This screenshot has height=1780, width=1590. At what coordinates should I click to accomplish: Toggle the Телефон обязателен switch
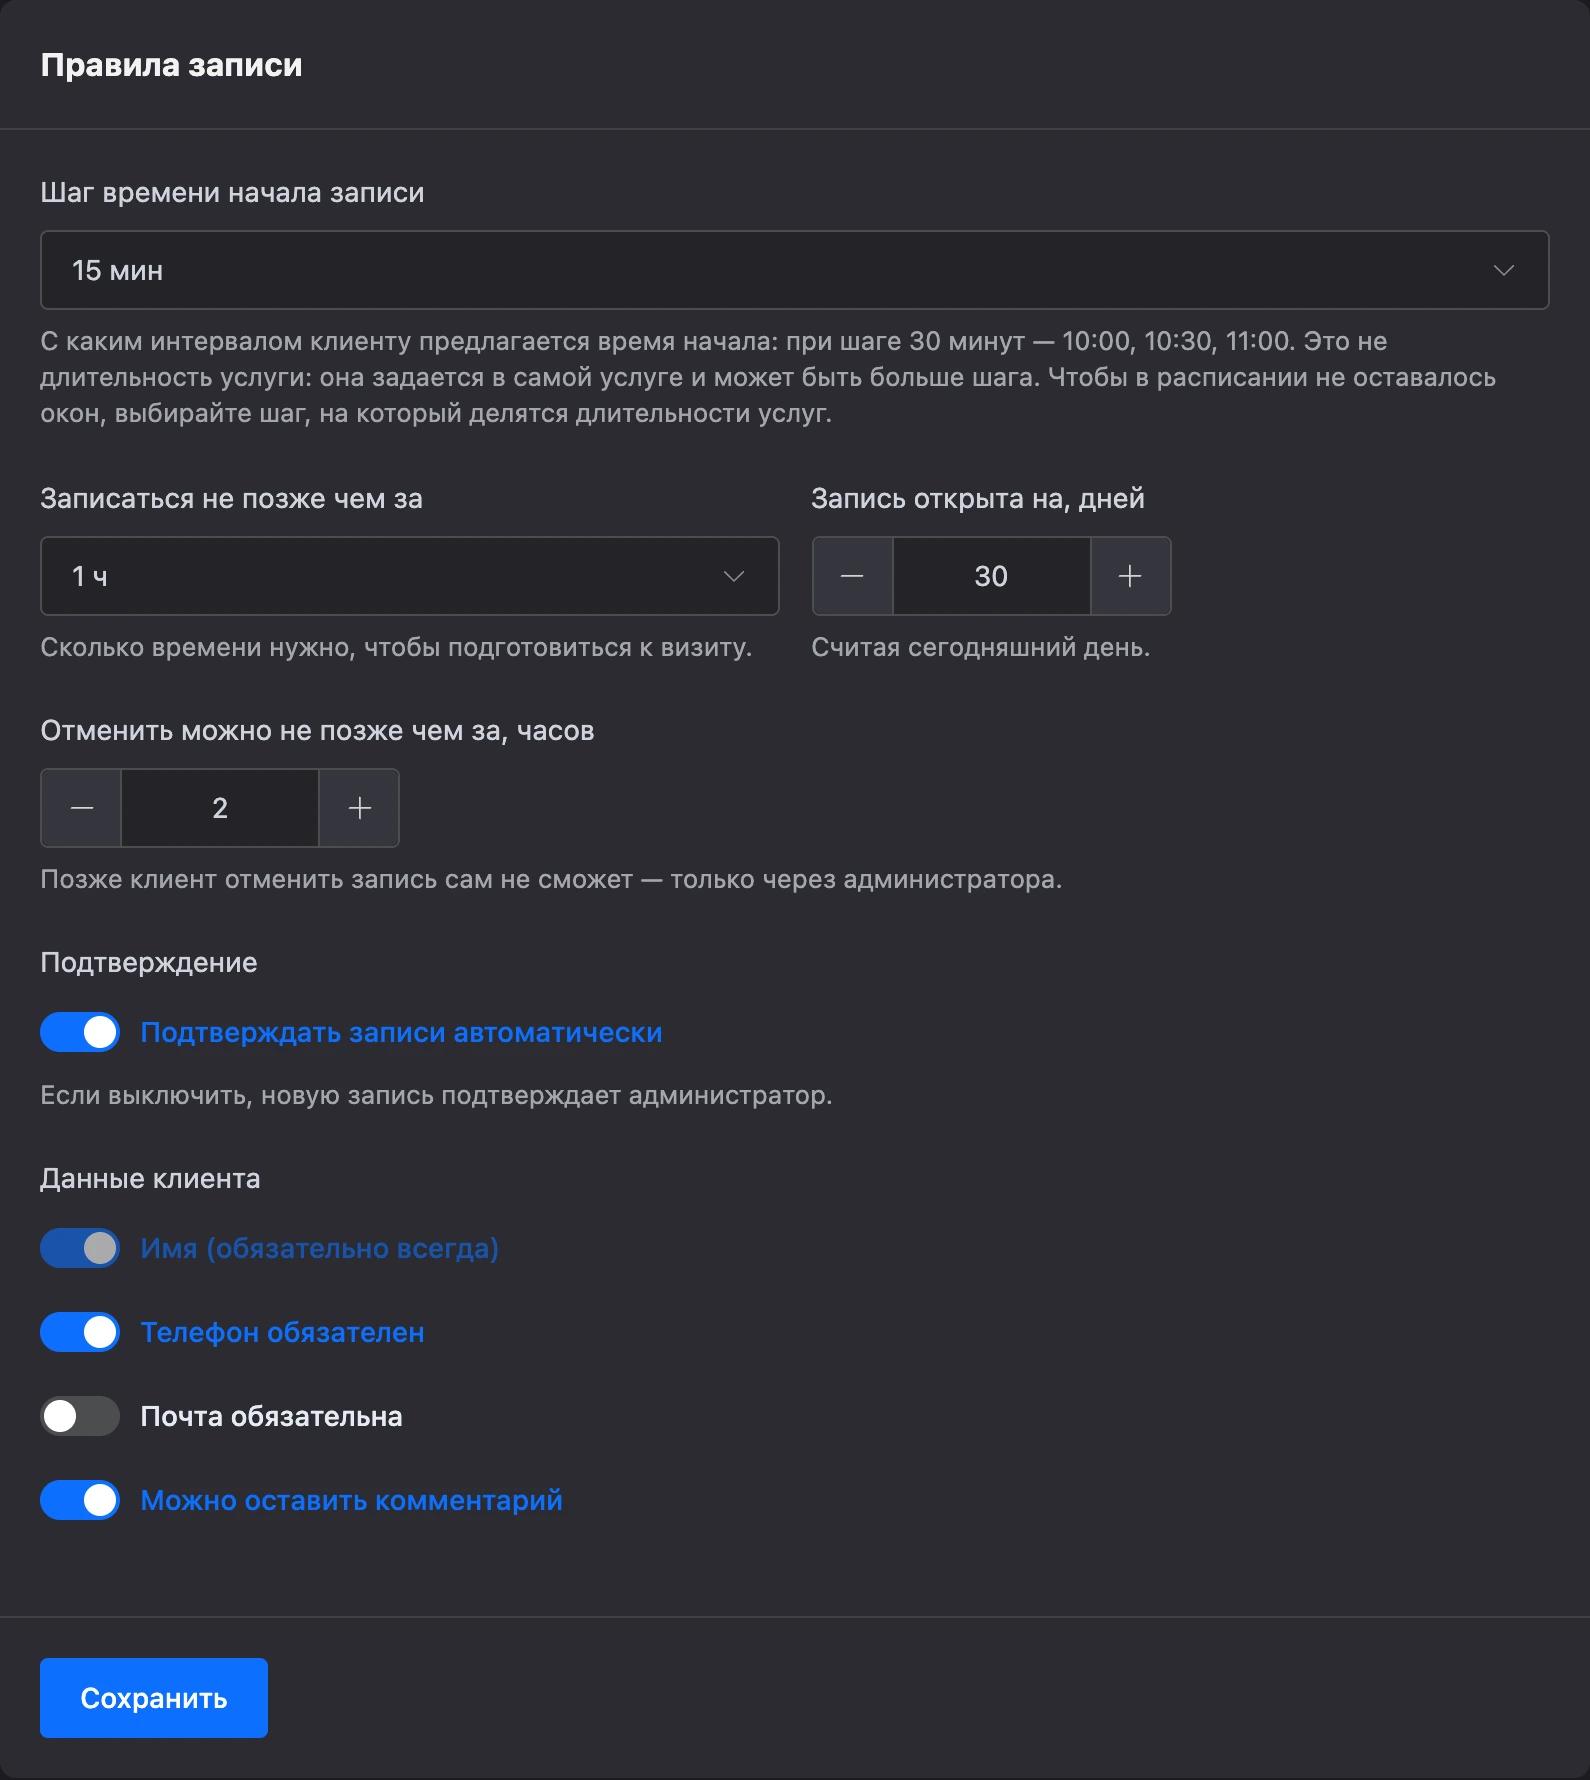[80, 1332]
